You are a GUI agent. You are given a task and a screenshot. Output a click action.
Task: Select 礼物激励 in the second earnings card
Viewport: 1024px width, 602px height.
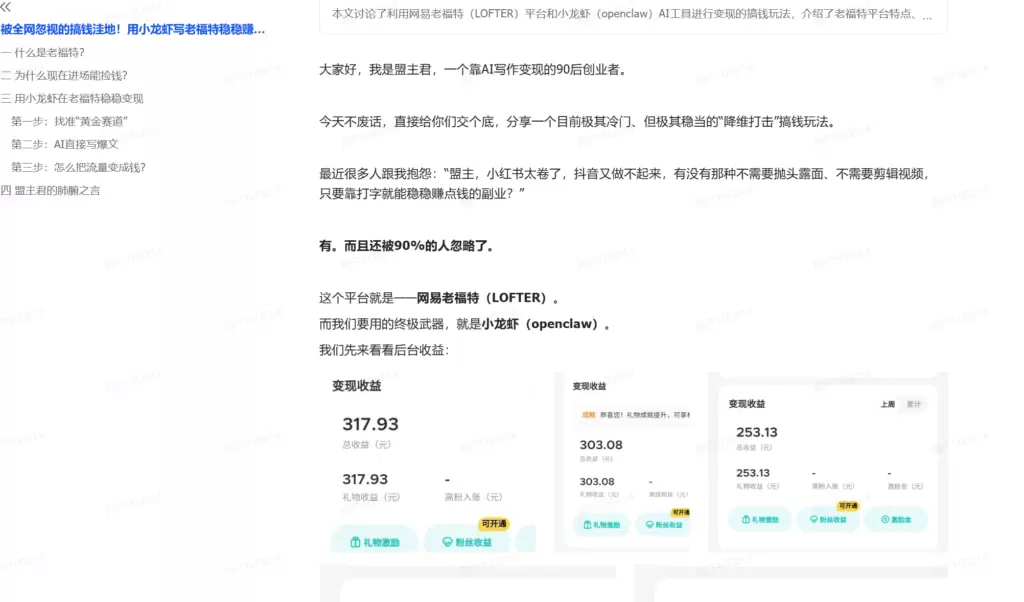[x=602, y=522]
